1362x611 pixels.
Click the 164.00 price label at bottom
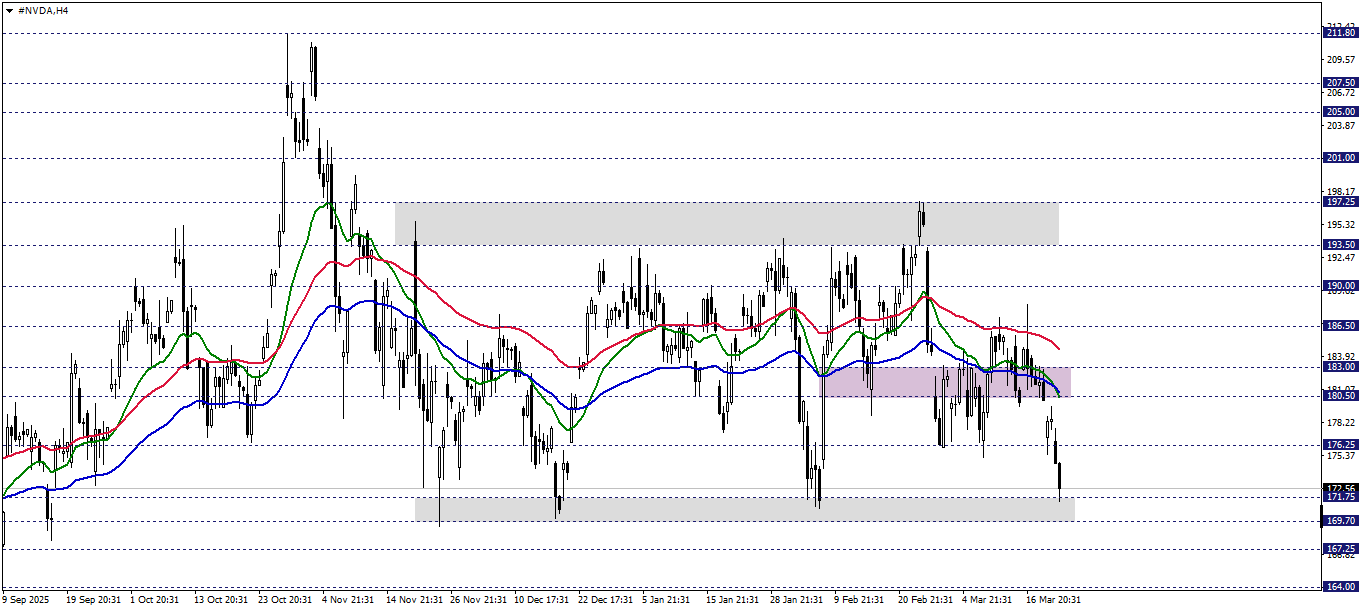(x=1341, y=587)
